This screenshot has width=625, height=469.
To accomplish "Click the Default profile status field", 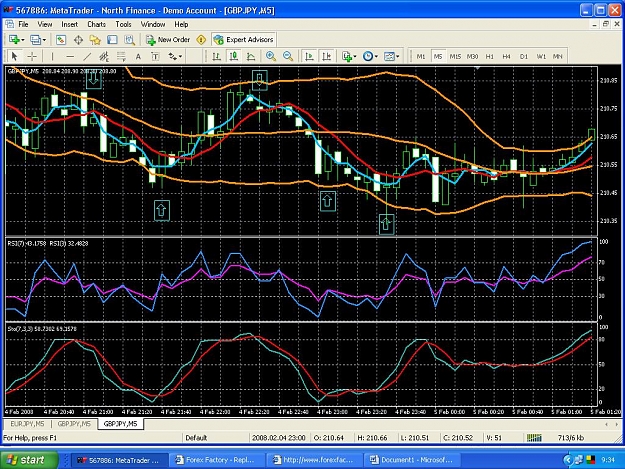I will 215,438.
